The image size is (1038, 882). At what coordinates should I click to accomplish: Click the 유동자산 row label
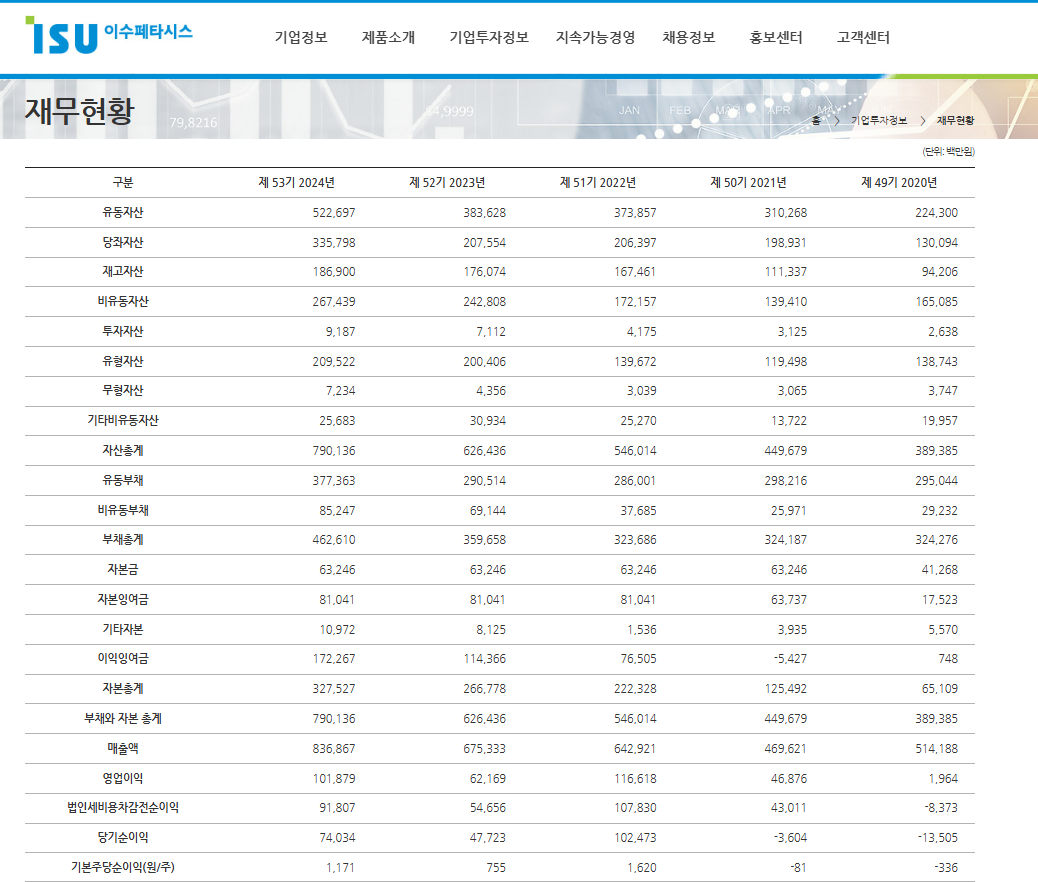[x=120, y=212]
